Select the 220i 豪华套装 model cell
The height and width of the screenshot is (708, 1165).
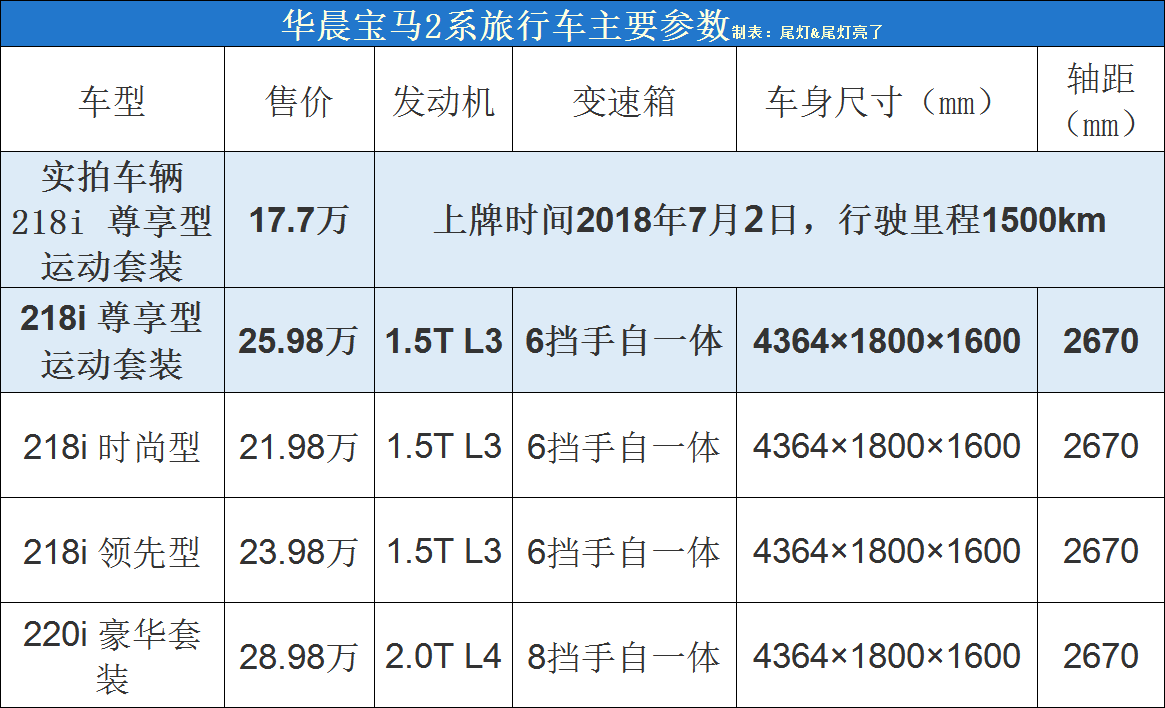tap(112, 656)
